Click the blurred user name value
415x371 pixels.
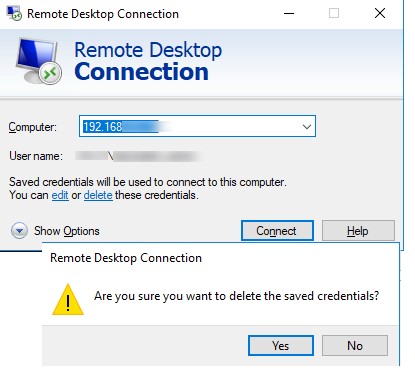(137, 156)
